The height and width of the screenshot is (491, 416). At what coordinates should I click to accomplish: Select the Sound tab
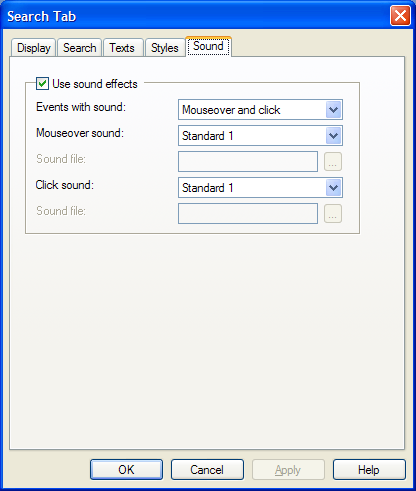(x=208, y=46)
